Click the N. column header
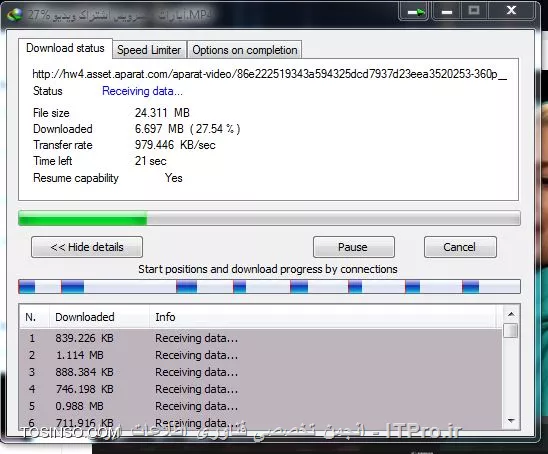The image size is (548, 454). click(34, 317)
